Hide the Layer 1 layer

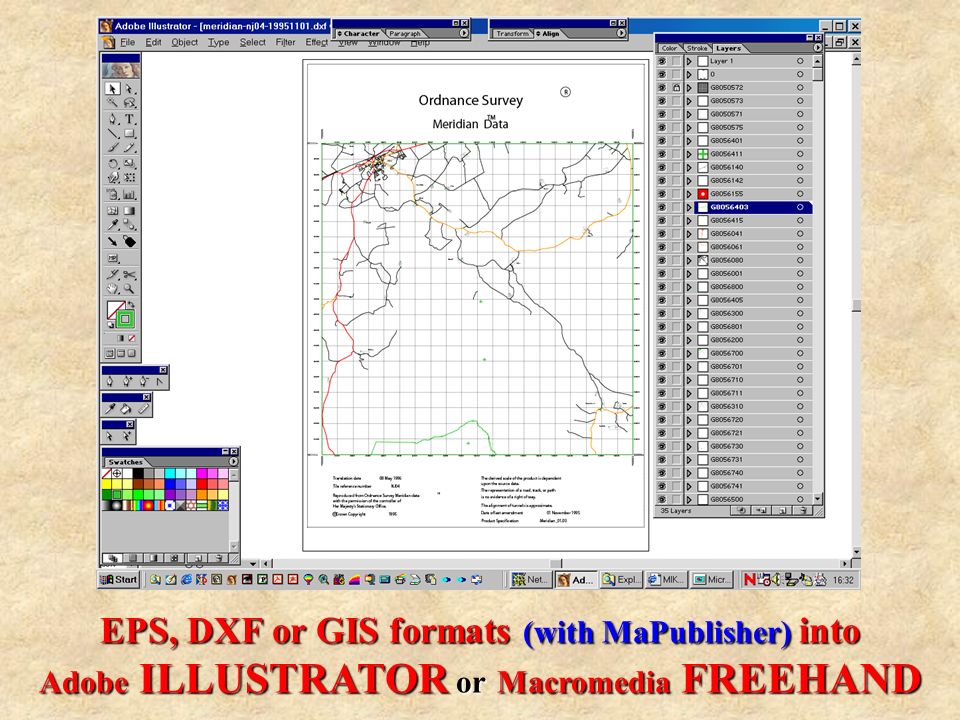(x=662, y=61)
